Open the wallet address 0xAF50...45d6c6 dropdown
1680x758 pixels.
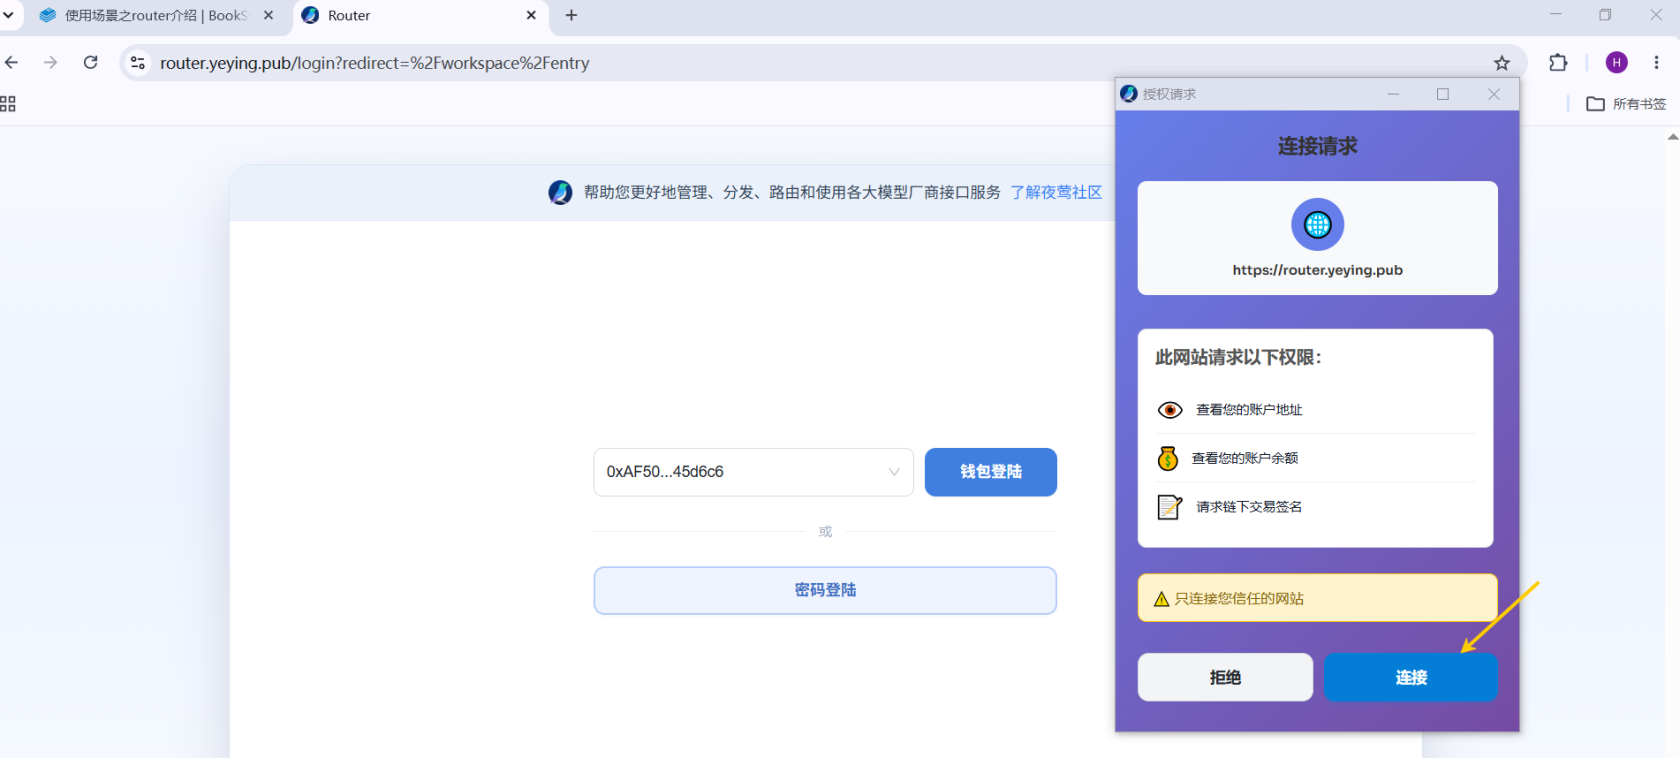tap(753, 472)
